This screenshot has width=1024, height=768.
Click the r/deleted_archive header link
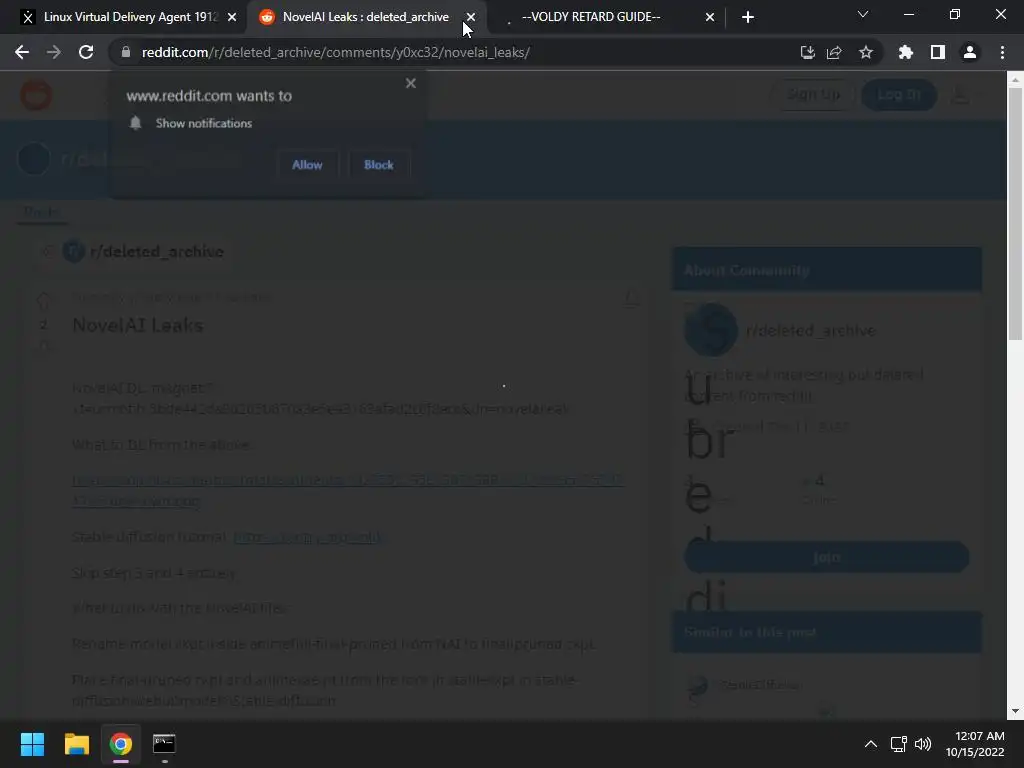pos(157,251)
